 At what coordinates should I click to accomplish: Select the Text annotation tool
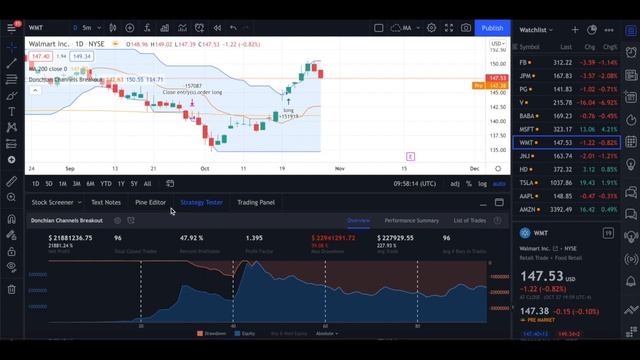[x=11, y=111]
